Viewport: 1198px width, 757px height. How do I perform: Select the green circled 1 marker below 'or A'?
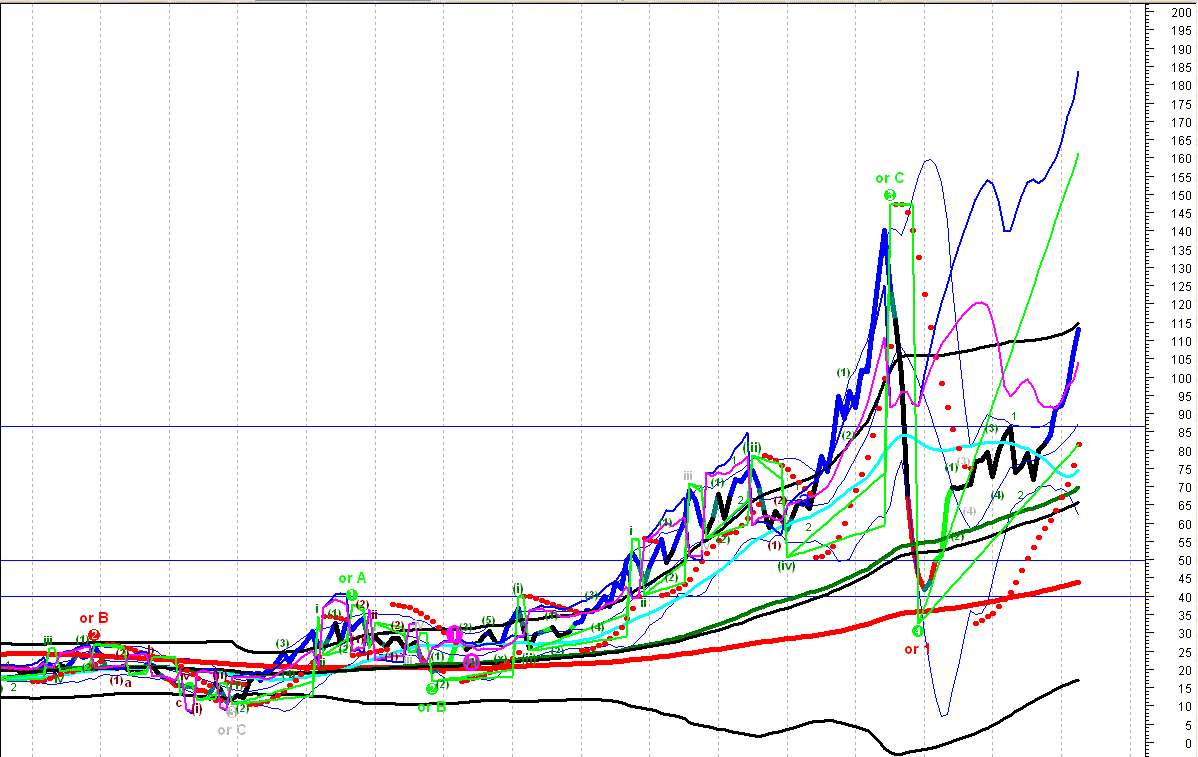352,595
